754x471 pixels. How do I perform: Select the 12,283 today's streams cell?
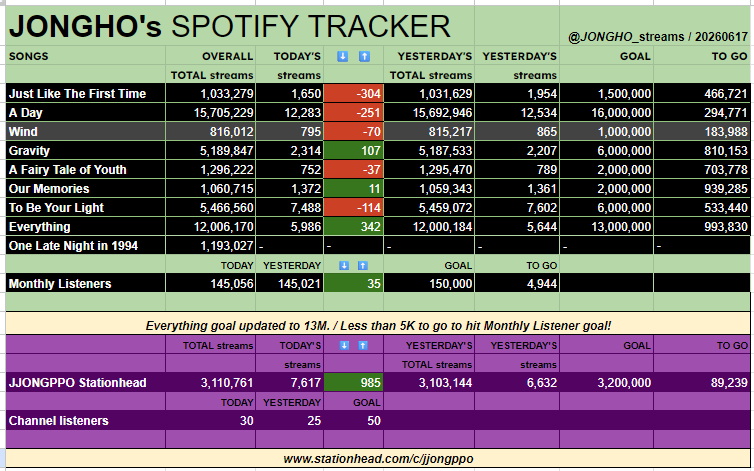[x=289, y=113]
